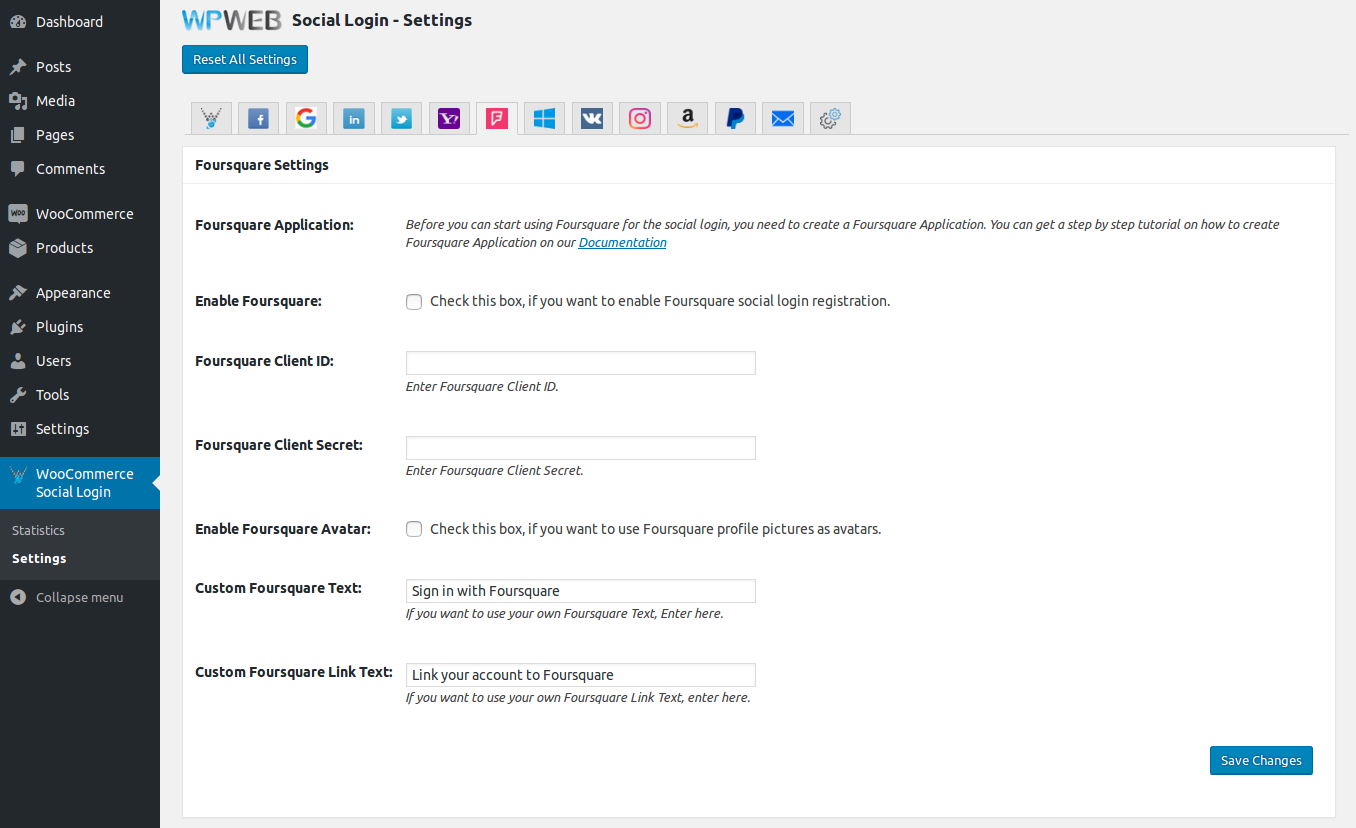Open the LinkedIn tab icon
This screenshot has height=828, width=1356.
tap(354, 119)
